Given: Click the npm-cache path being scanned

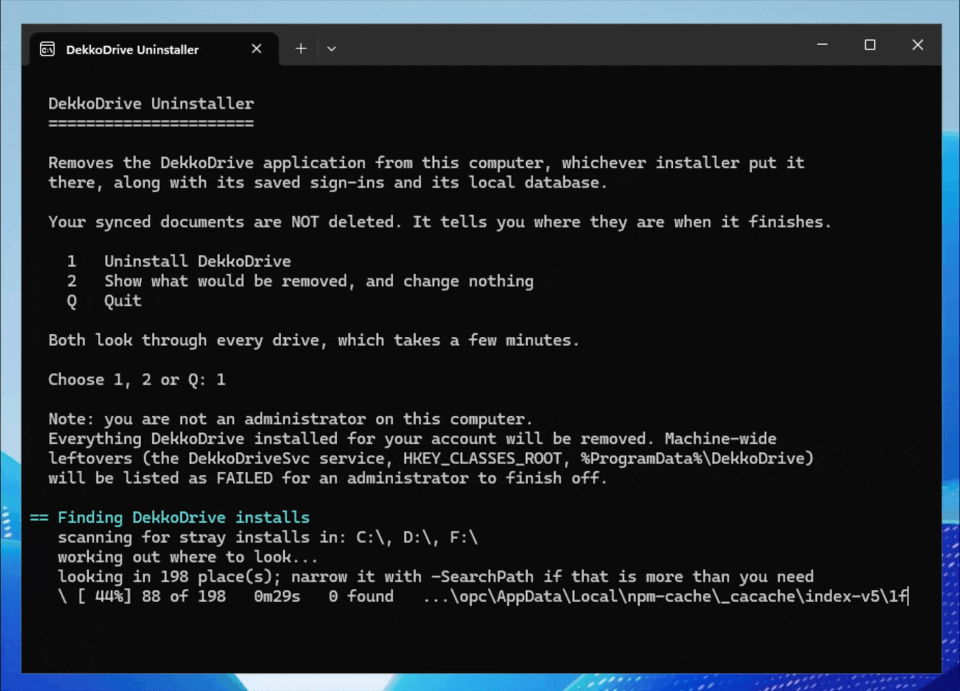Looking at the screenshot, I should 666,596.
